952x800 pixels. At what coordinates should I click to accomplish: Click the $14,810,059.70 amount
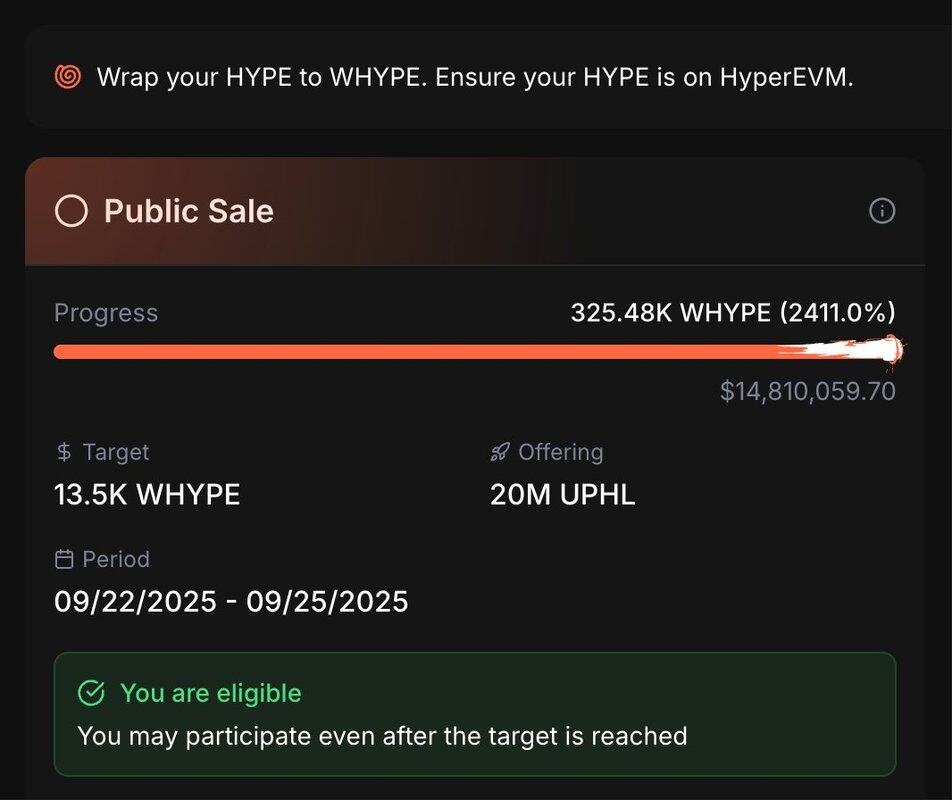[x=808, y=391]
